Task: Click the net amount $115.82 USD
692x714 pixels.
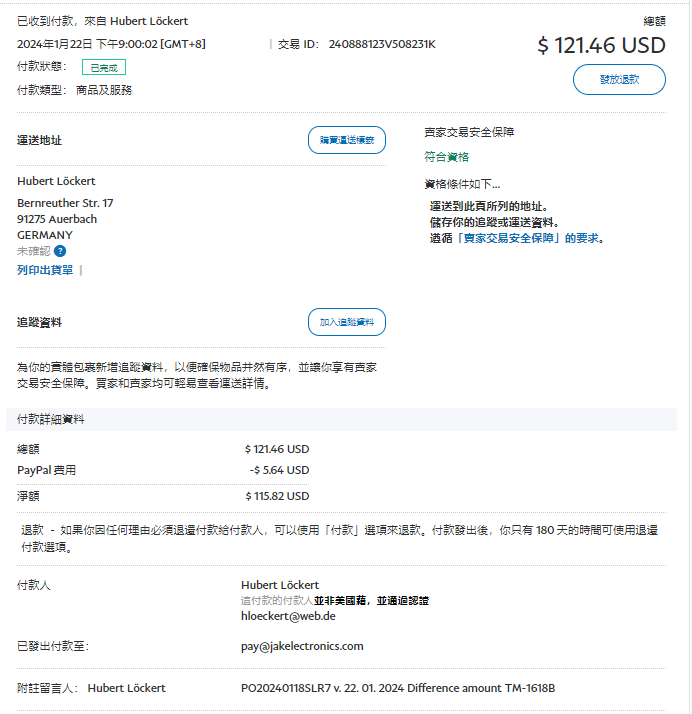Action: point(277,496)
